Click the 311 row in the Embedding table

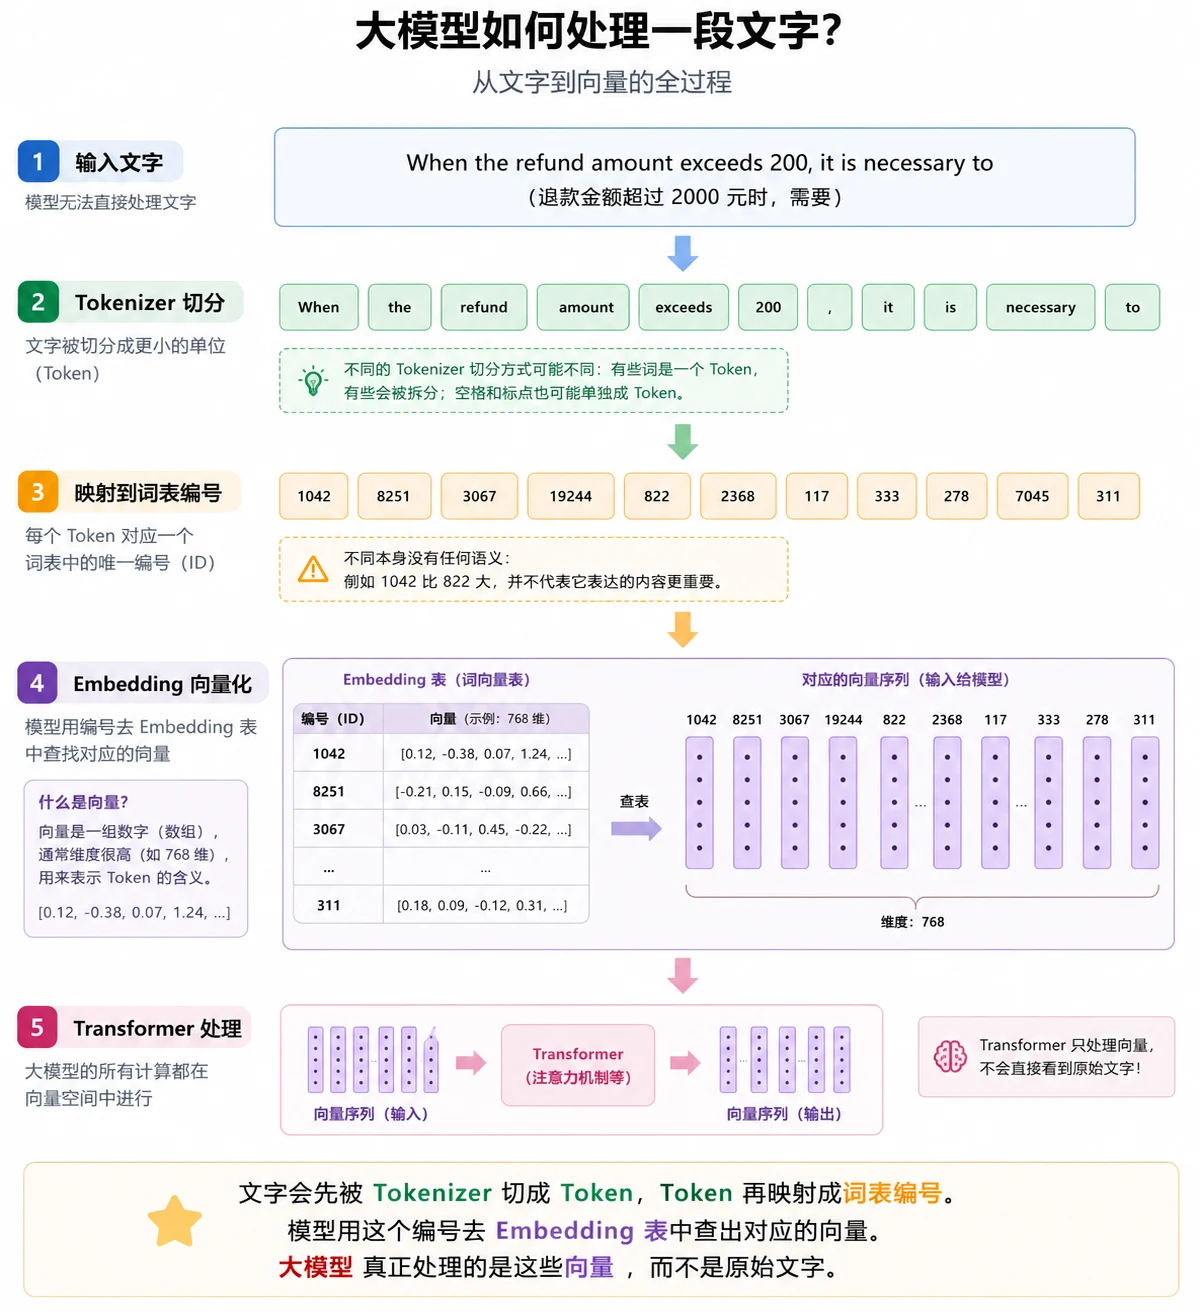pyautogui.click(x=442, y=905)
